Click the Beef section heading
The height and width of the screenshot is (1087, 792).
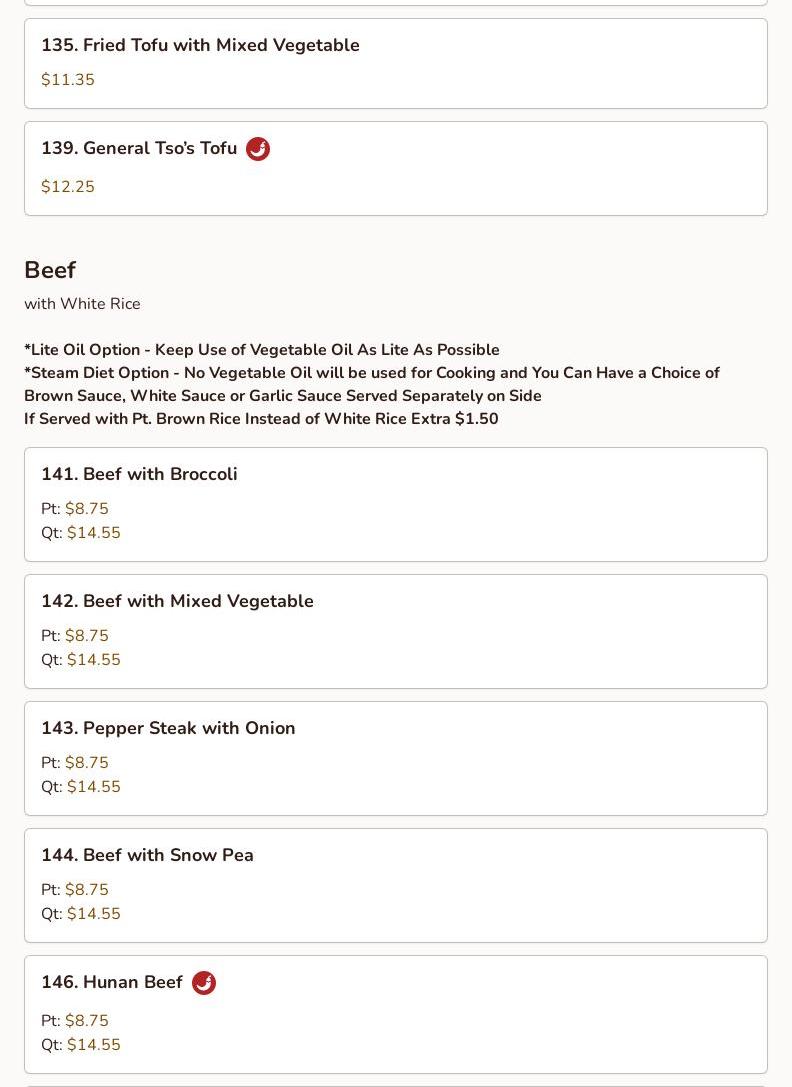click(x=50, y=270)
